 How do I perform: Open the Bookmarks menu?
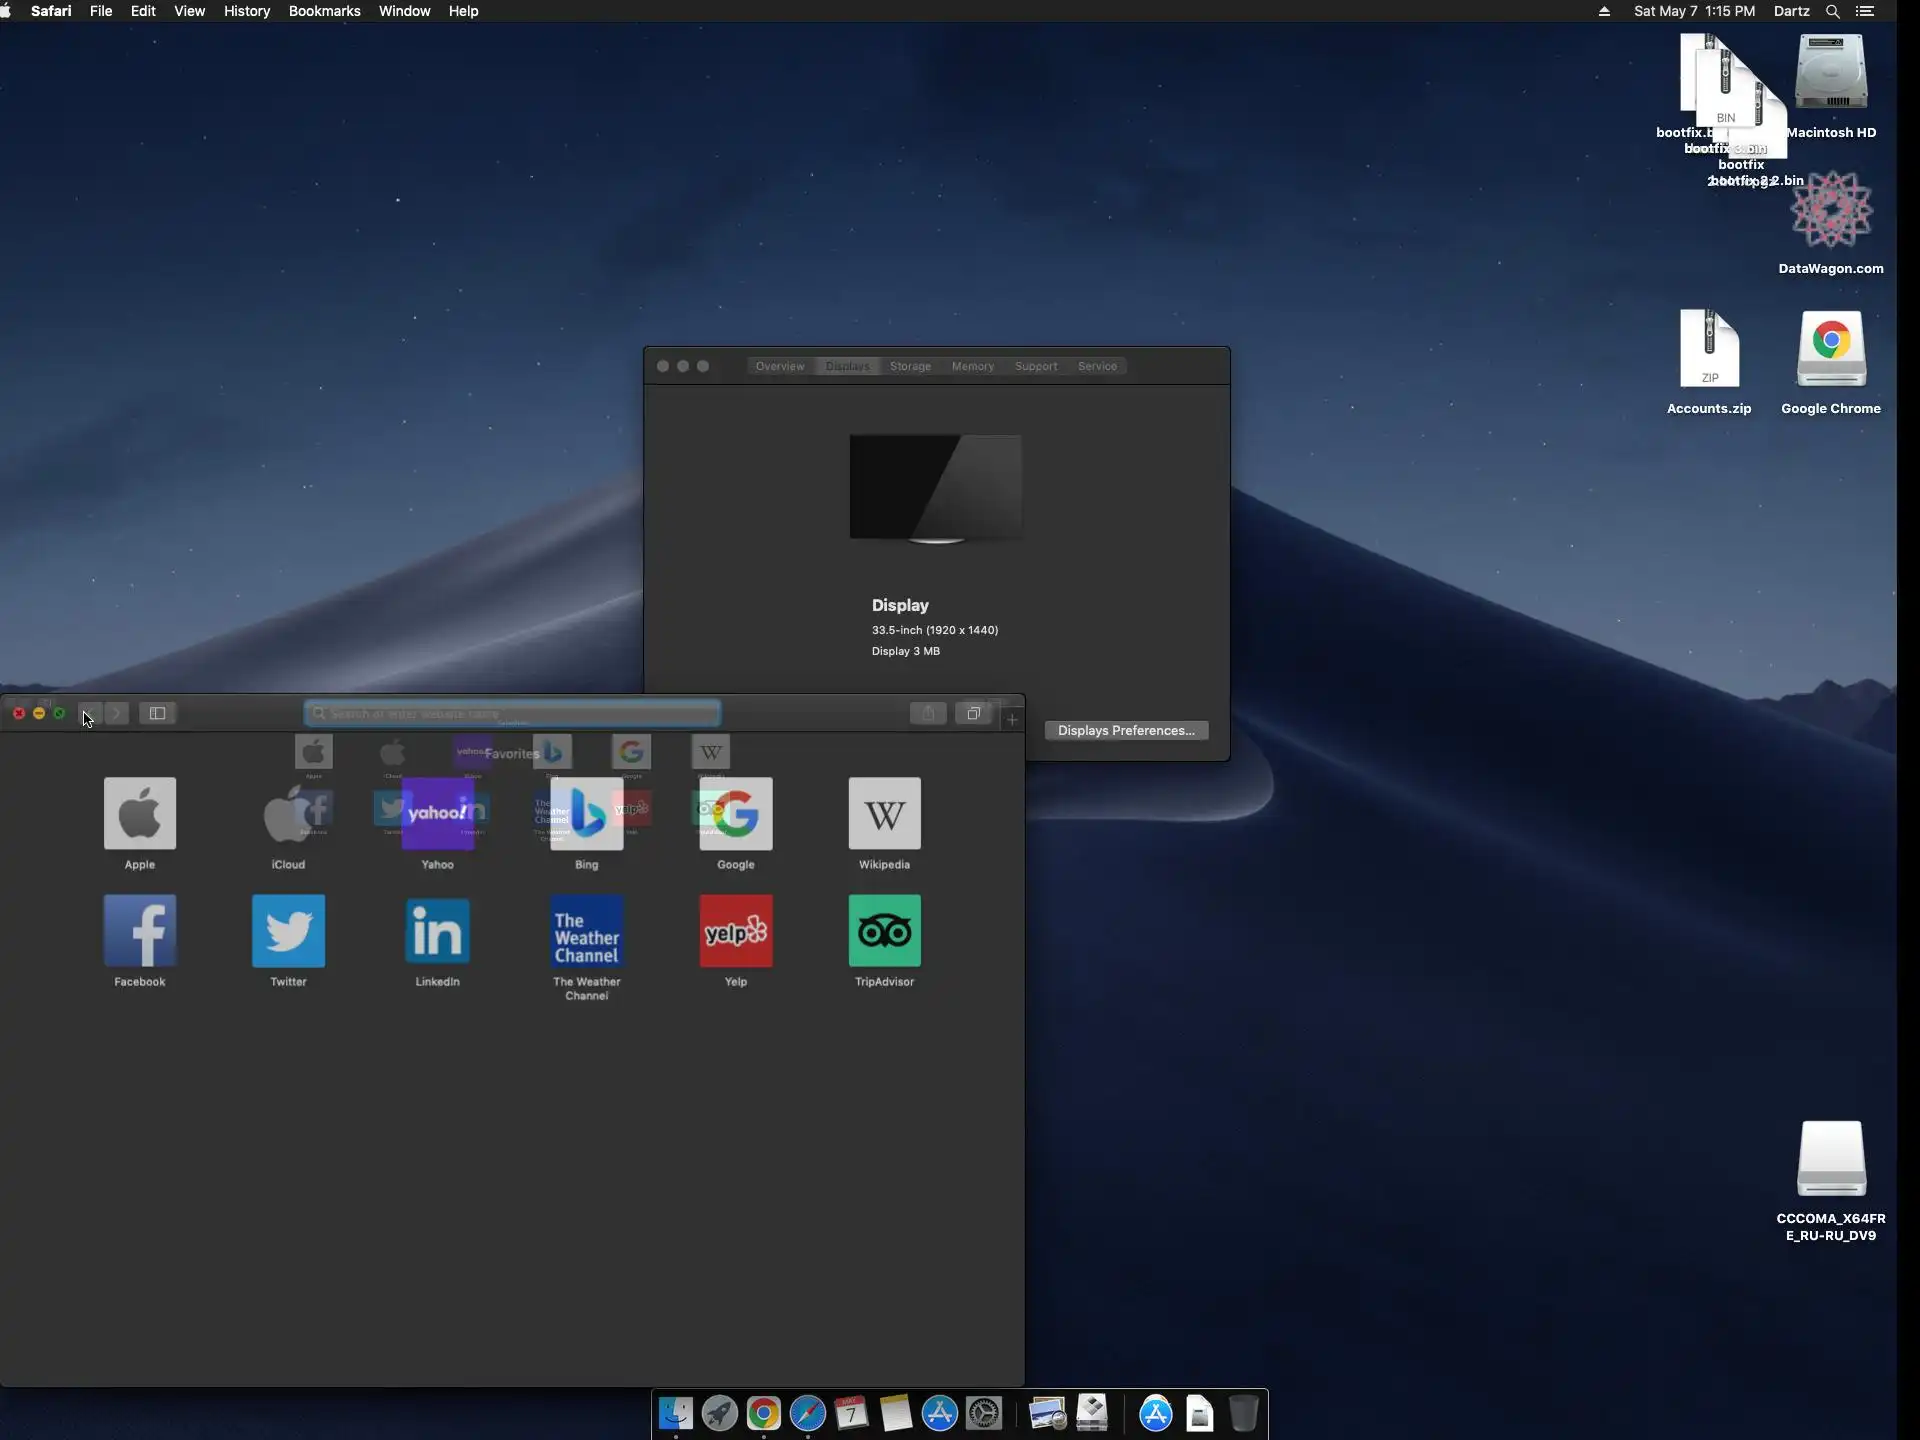[x=324, y=11]
